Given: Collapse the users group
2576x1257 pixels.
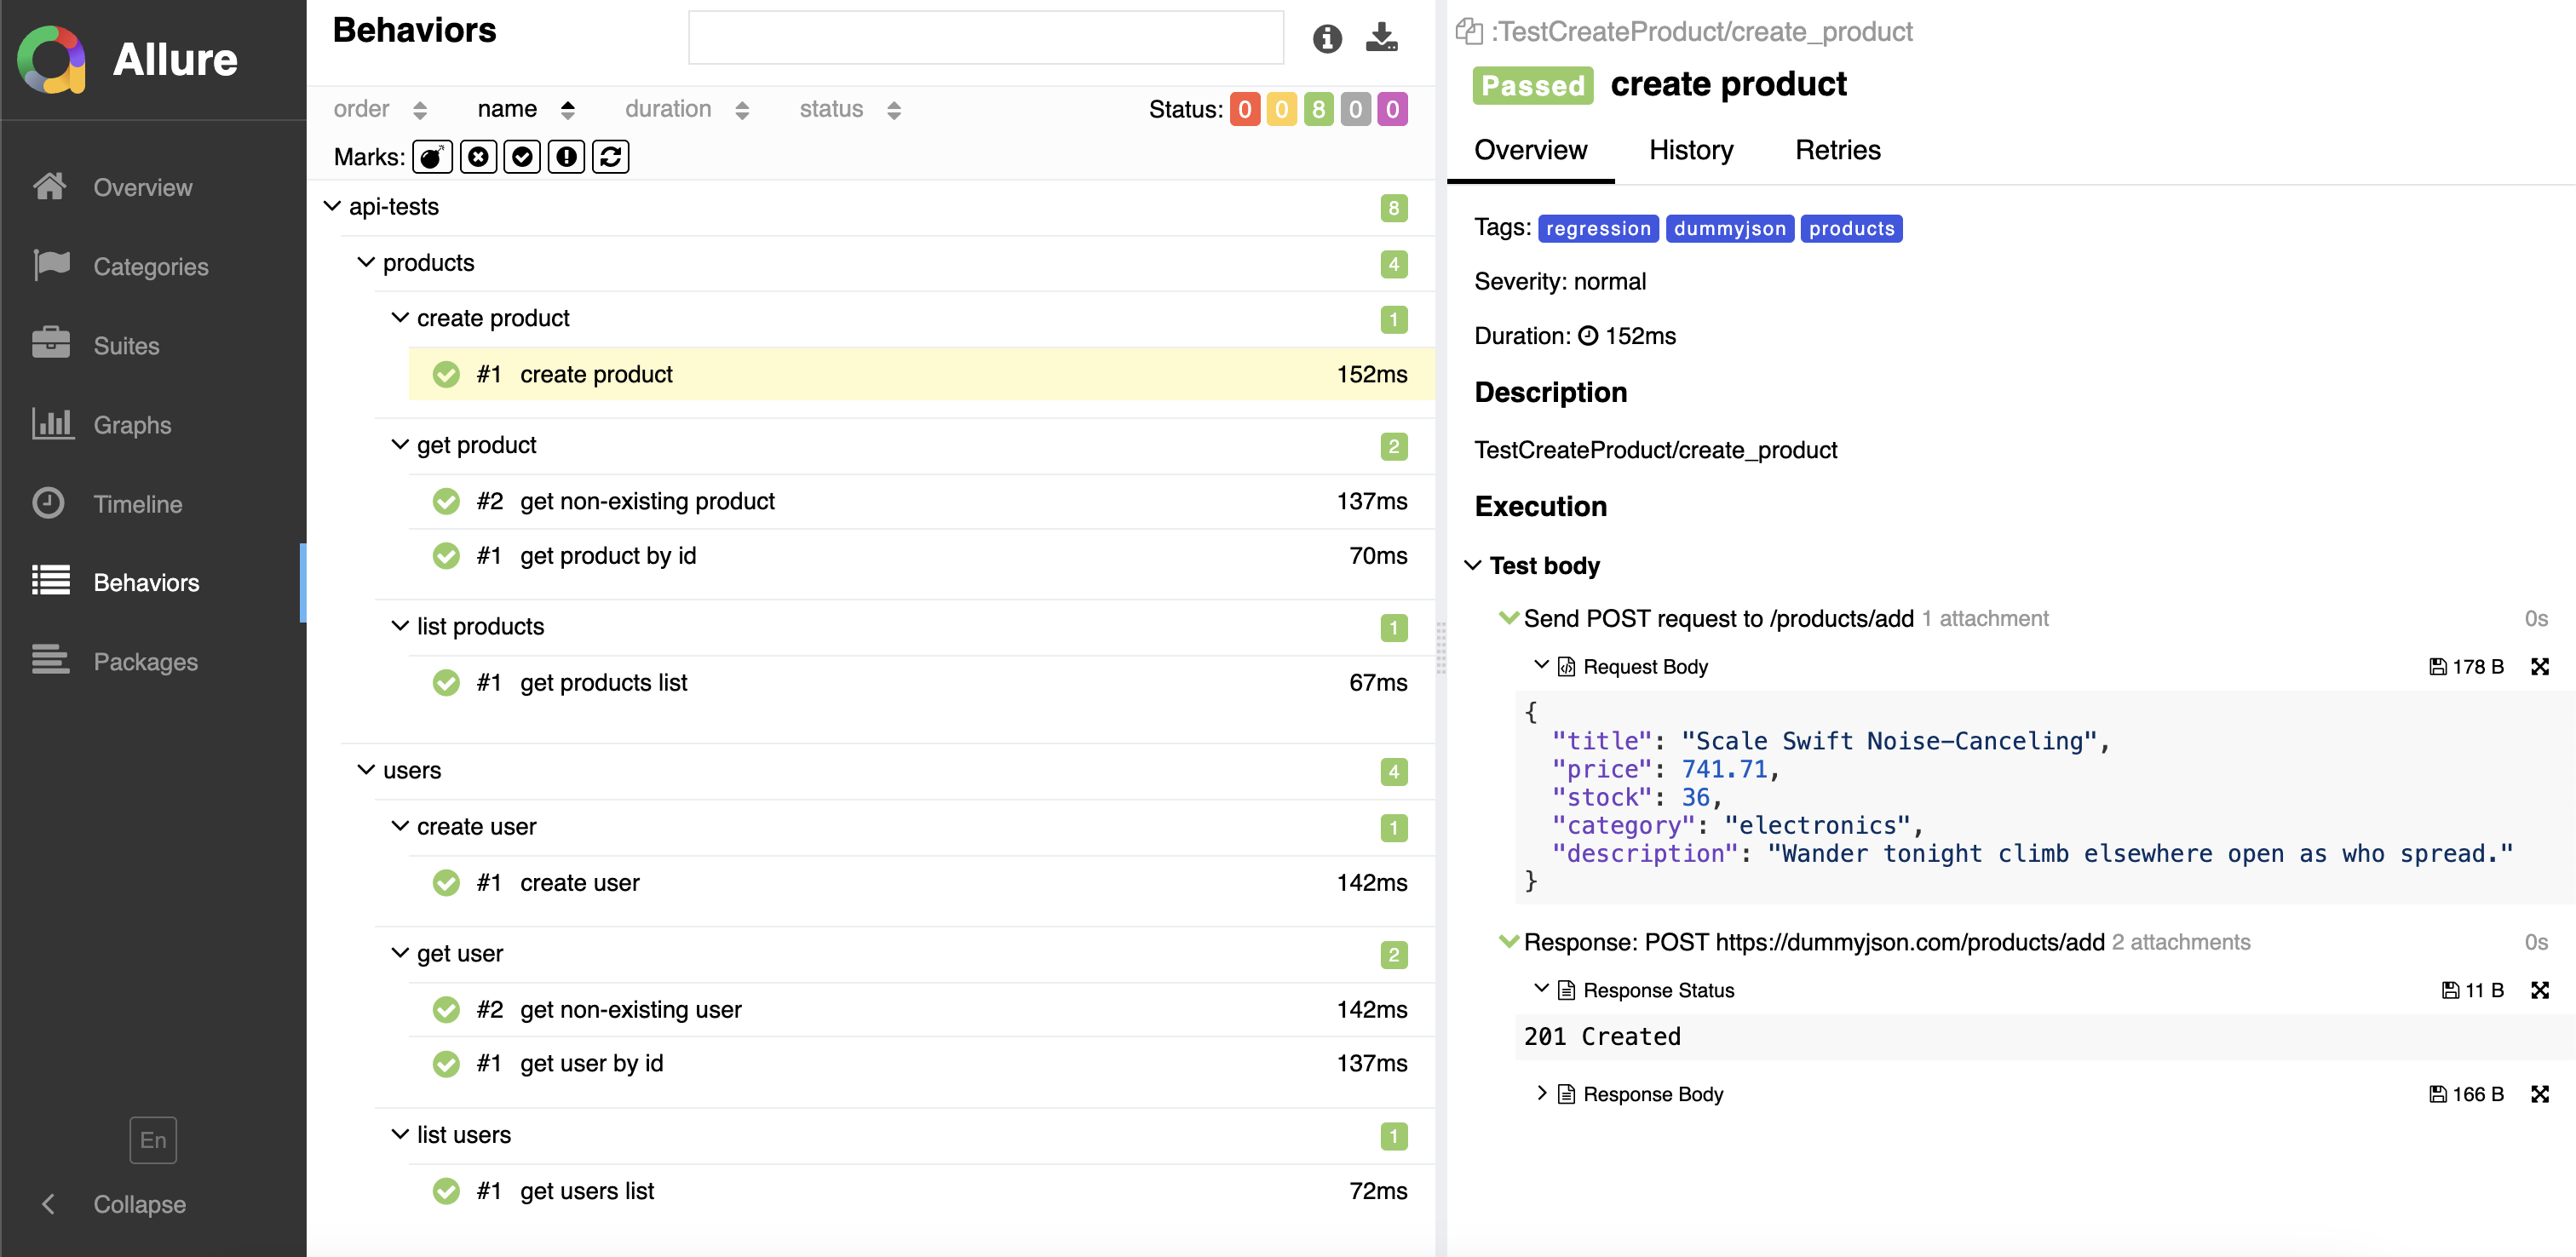Looking at the screenshot, I should [x=366, y=770].
